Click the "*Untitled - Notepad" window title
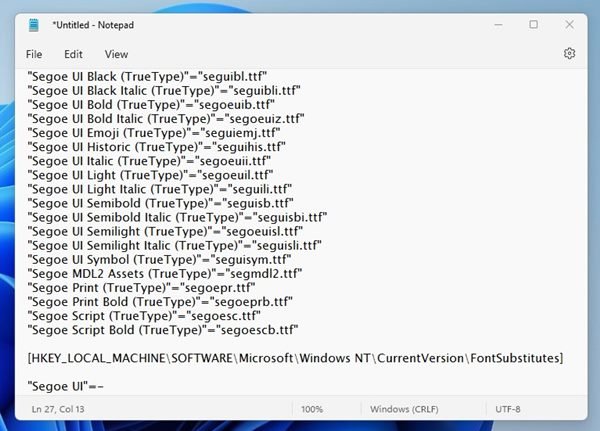Screen dimensions: 600x431 [x=93, y=25]
